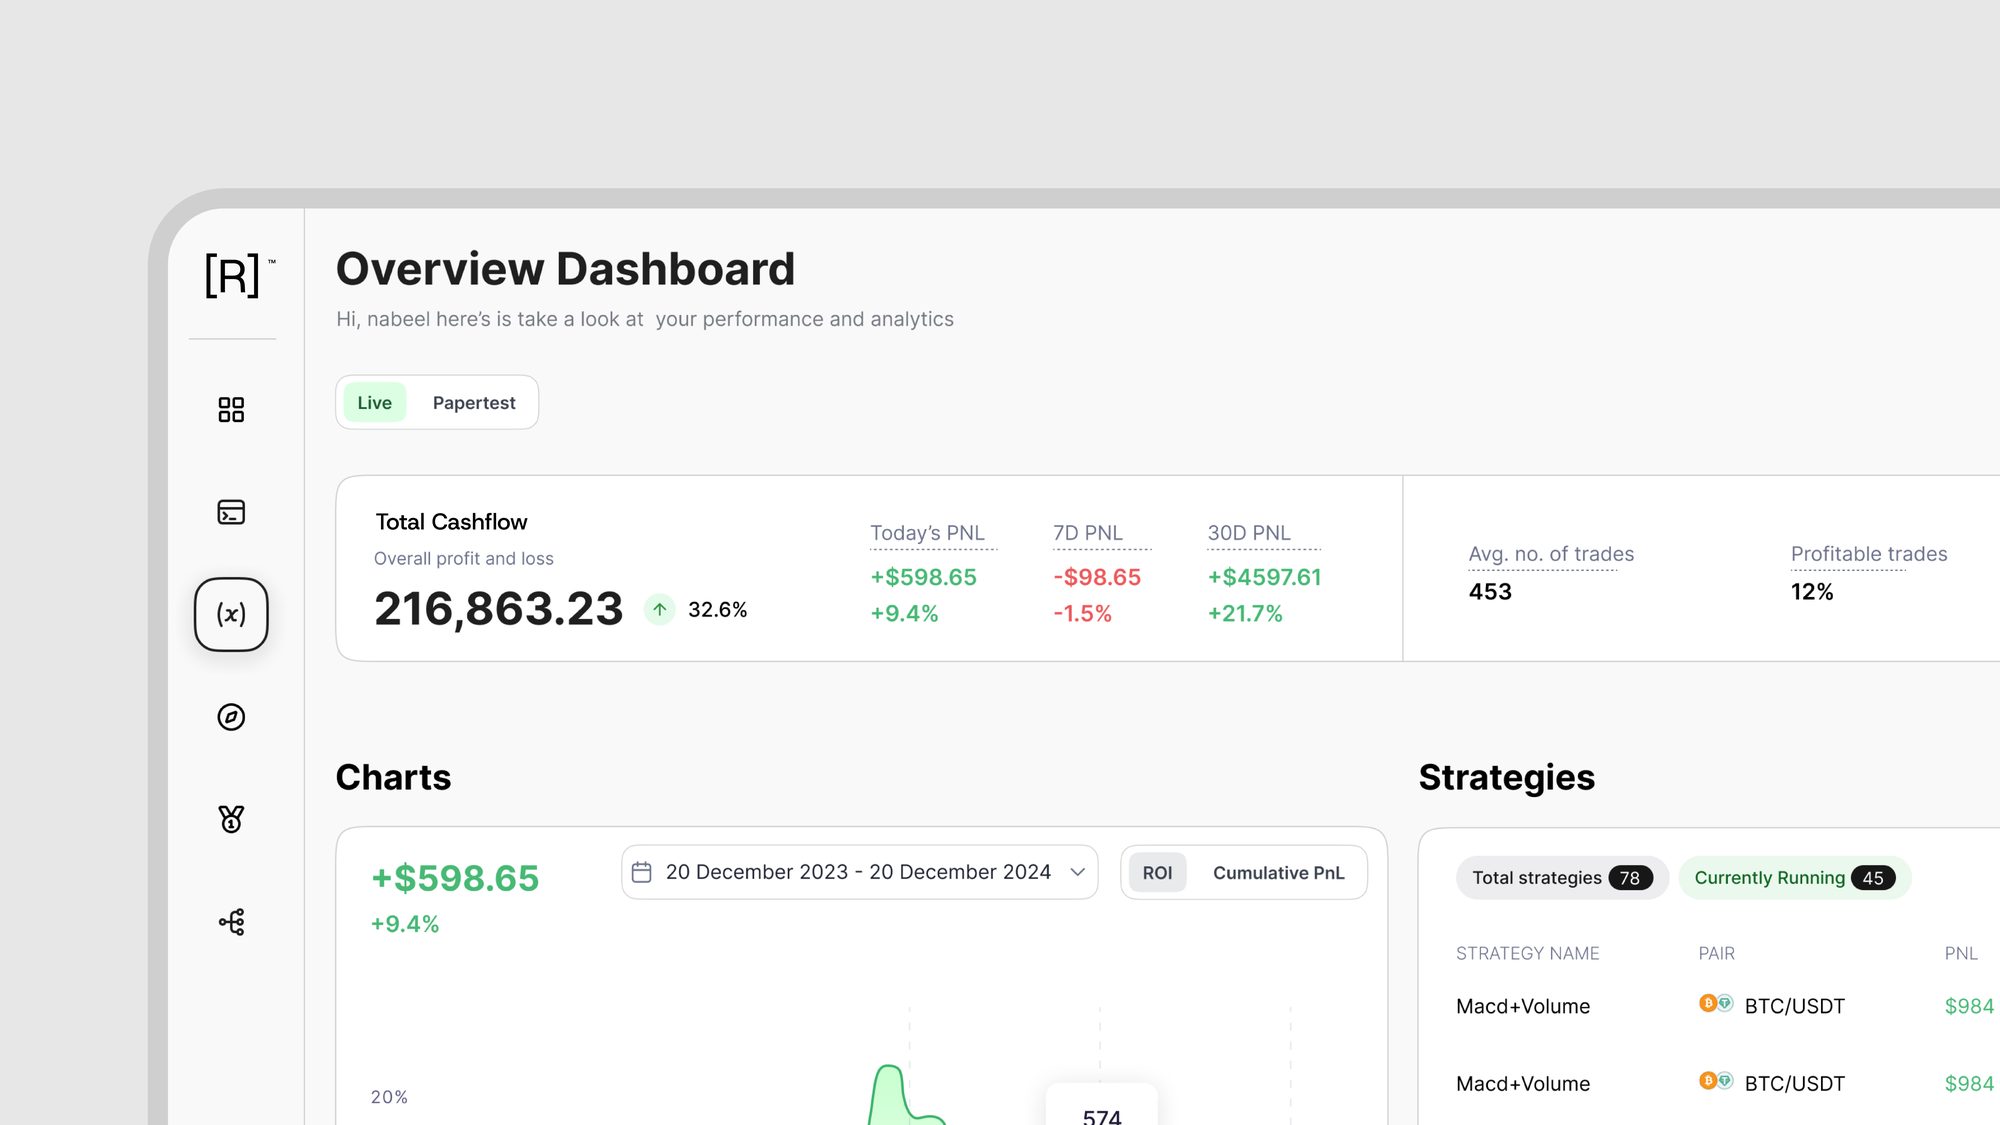
Task: Click the 30D PNL label
Action: coord(1249,533)
